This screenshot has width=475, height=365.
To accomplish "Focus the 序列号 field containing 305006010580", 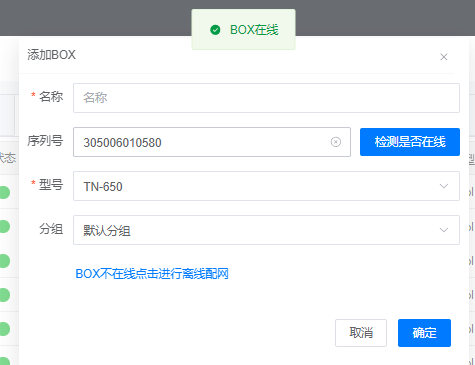I will click(212, 142).
